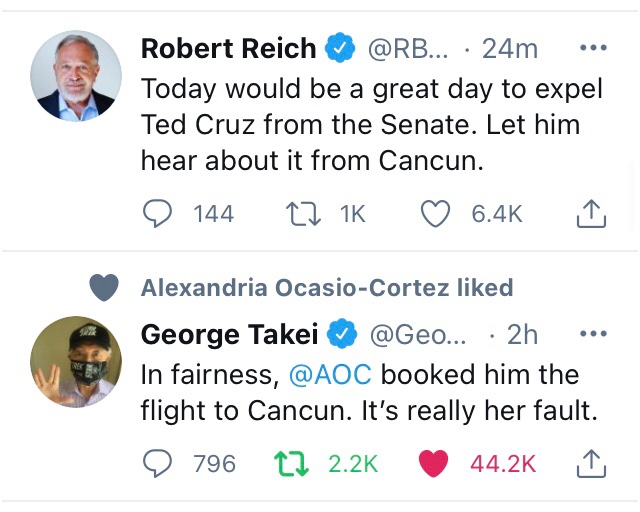Tap the @AOC mention link

point(331,375)
